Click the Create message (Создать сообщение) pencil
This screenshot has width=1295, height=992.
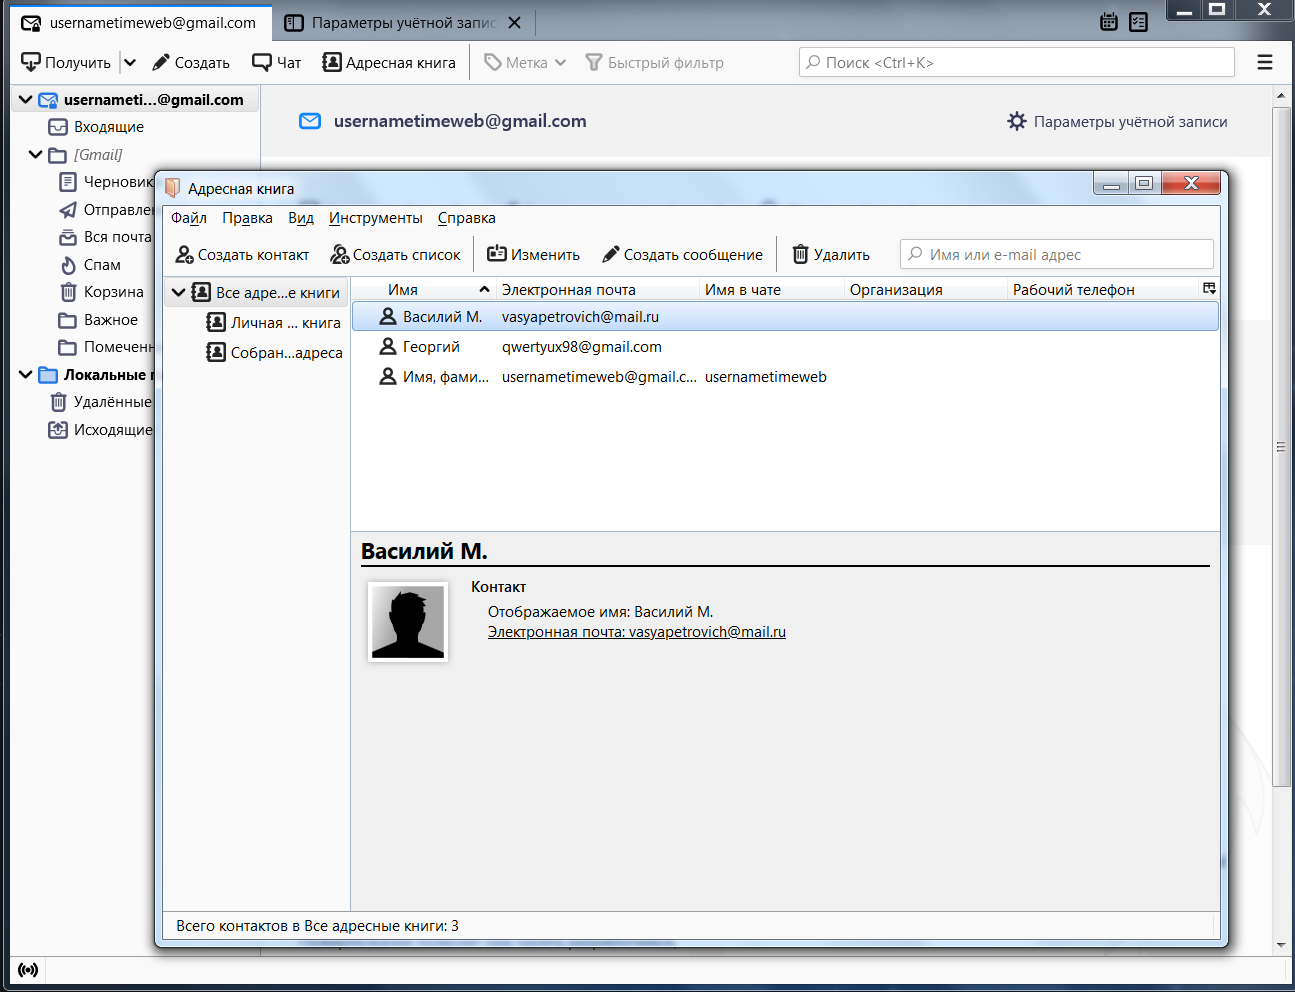pyautogui.click(x=611, y=255)
